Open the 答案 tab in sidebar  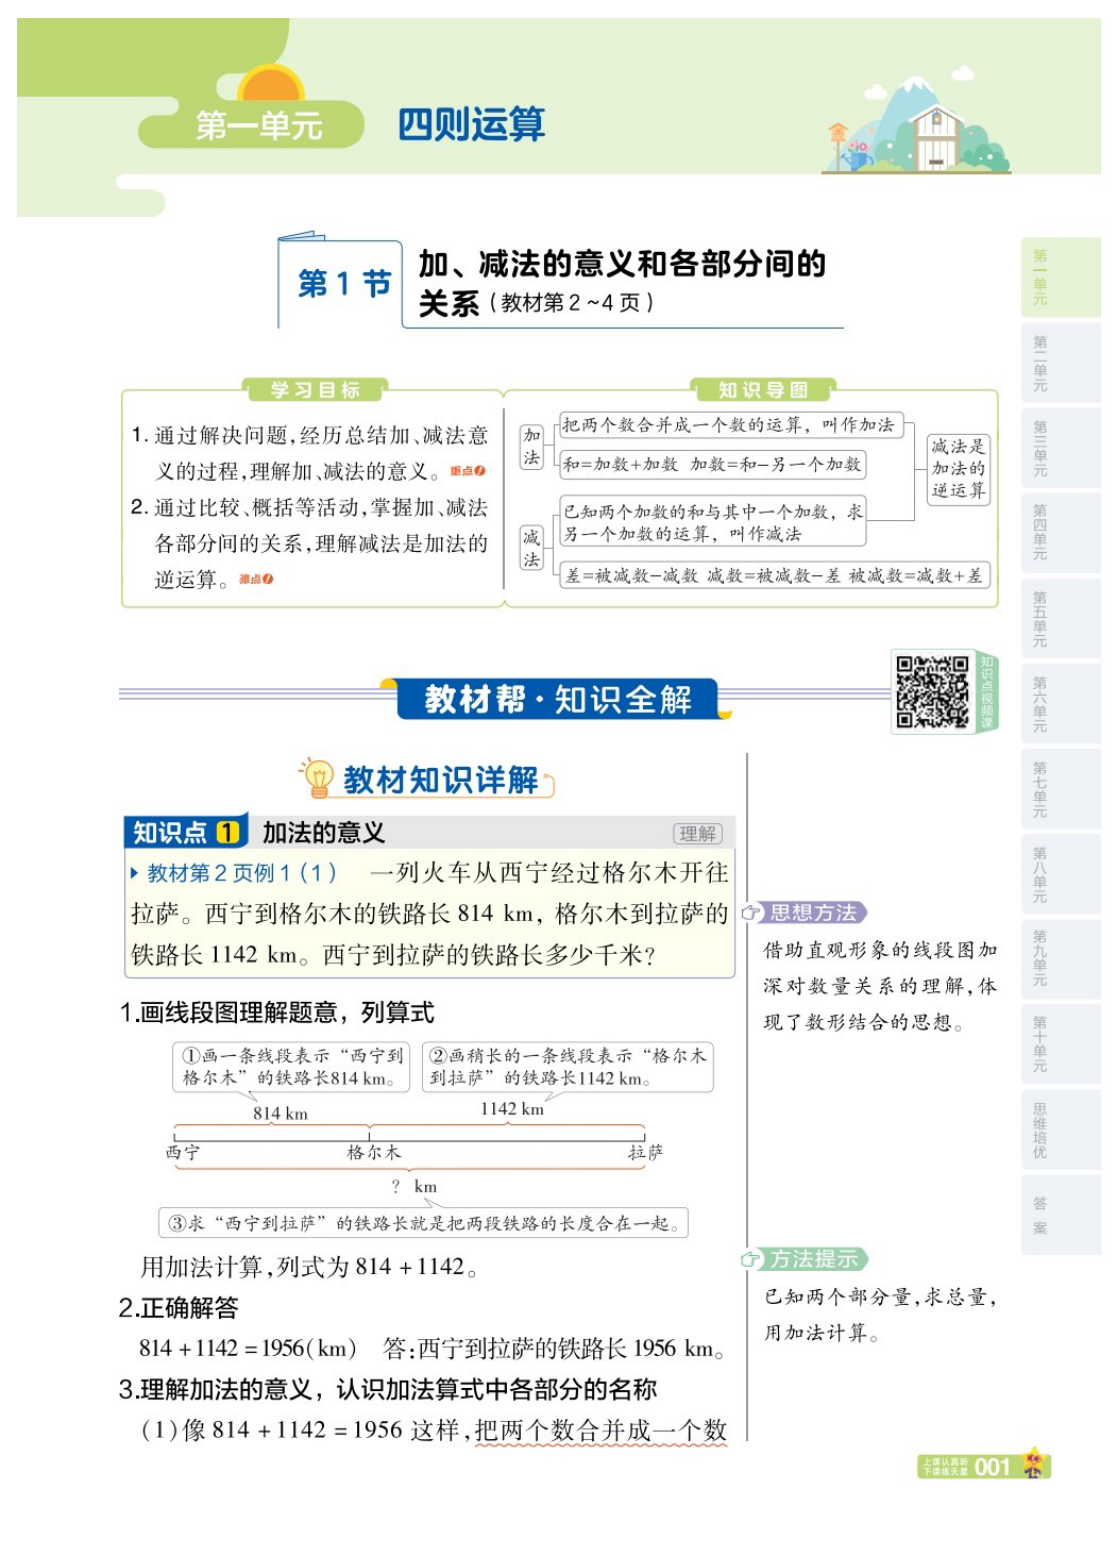(1038, 1210)
